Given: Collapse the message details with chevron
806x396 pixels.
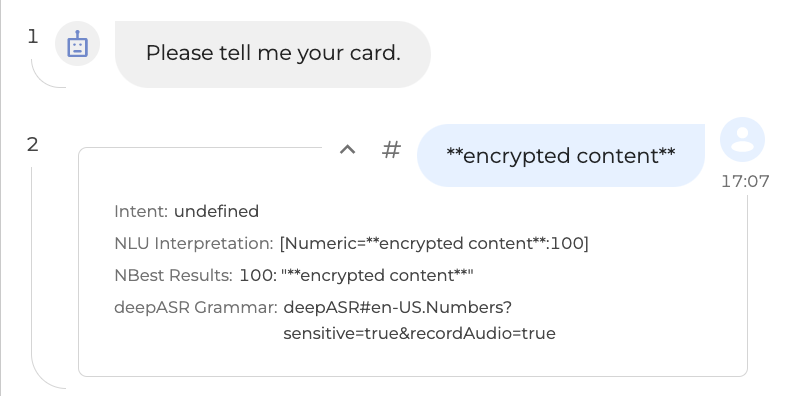Looking at the screenshot, I should click(347, 150).
